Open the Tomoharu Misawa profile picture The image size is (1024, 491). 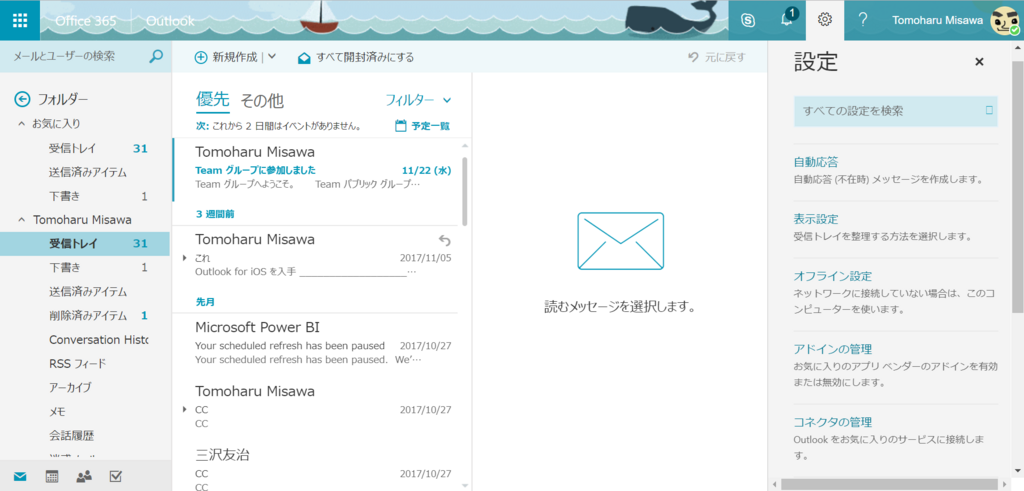(x=1004, y=21)
